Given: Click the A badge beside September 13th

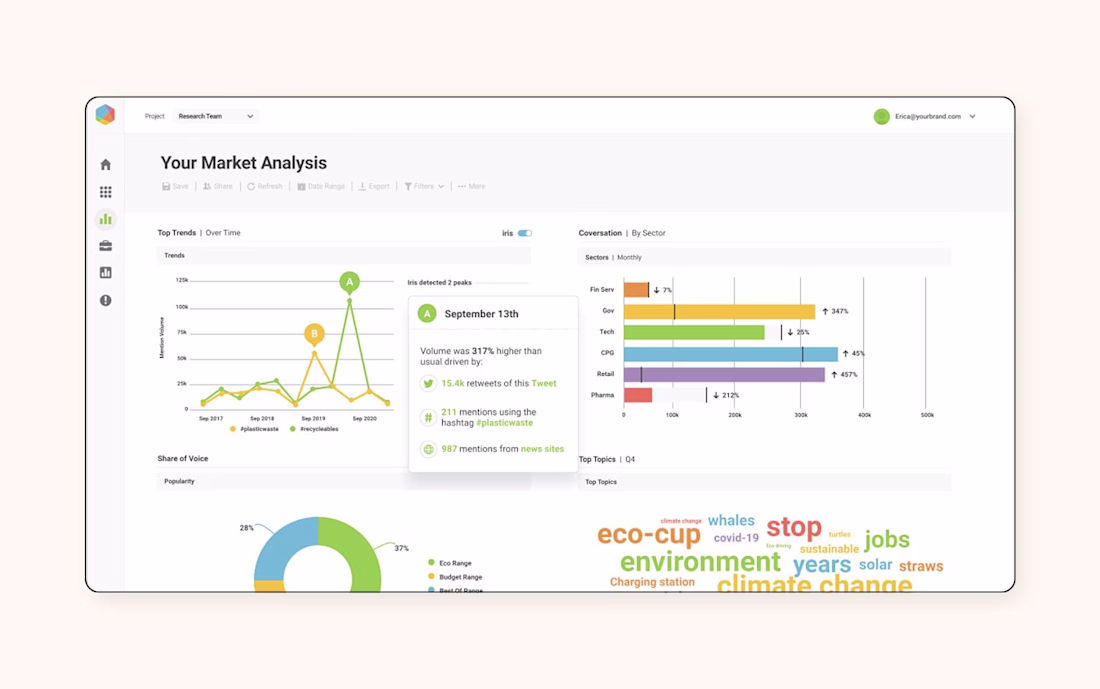Looking at the screenshot, I should point(427,314).
